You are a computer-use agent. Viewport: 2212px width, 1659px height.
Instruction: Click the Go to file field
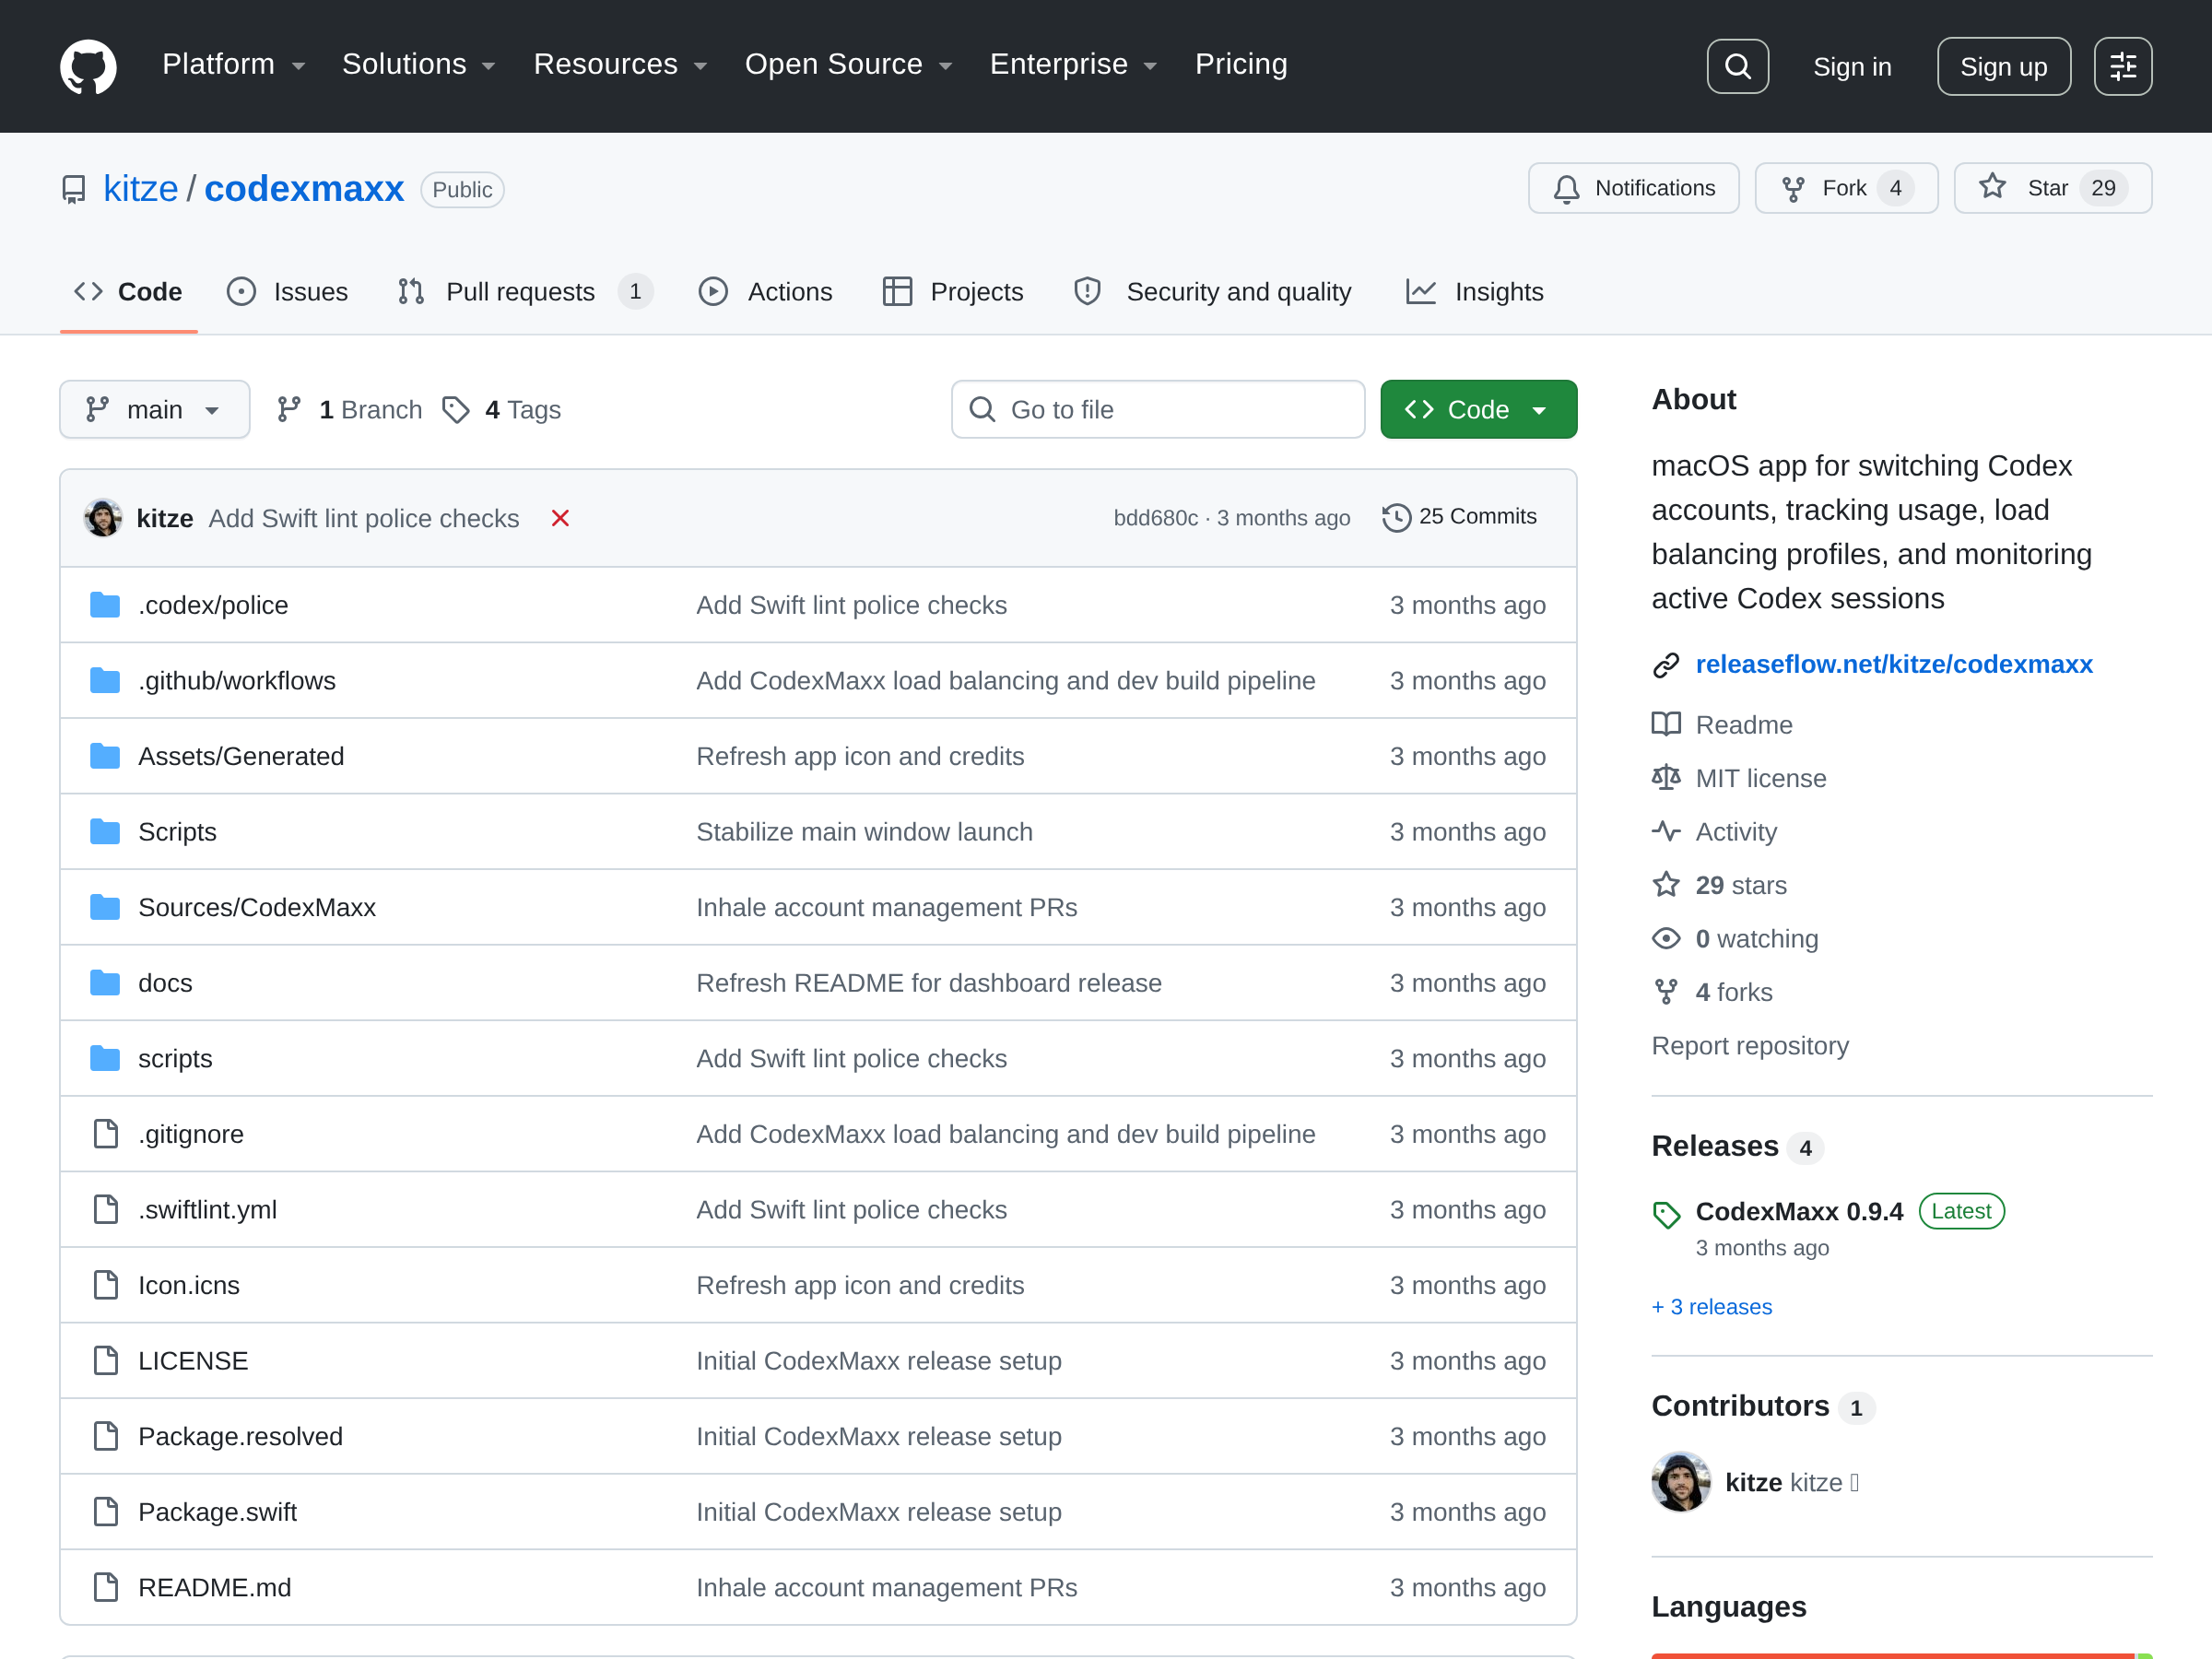click(x=1158, y=409)
